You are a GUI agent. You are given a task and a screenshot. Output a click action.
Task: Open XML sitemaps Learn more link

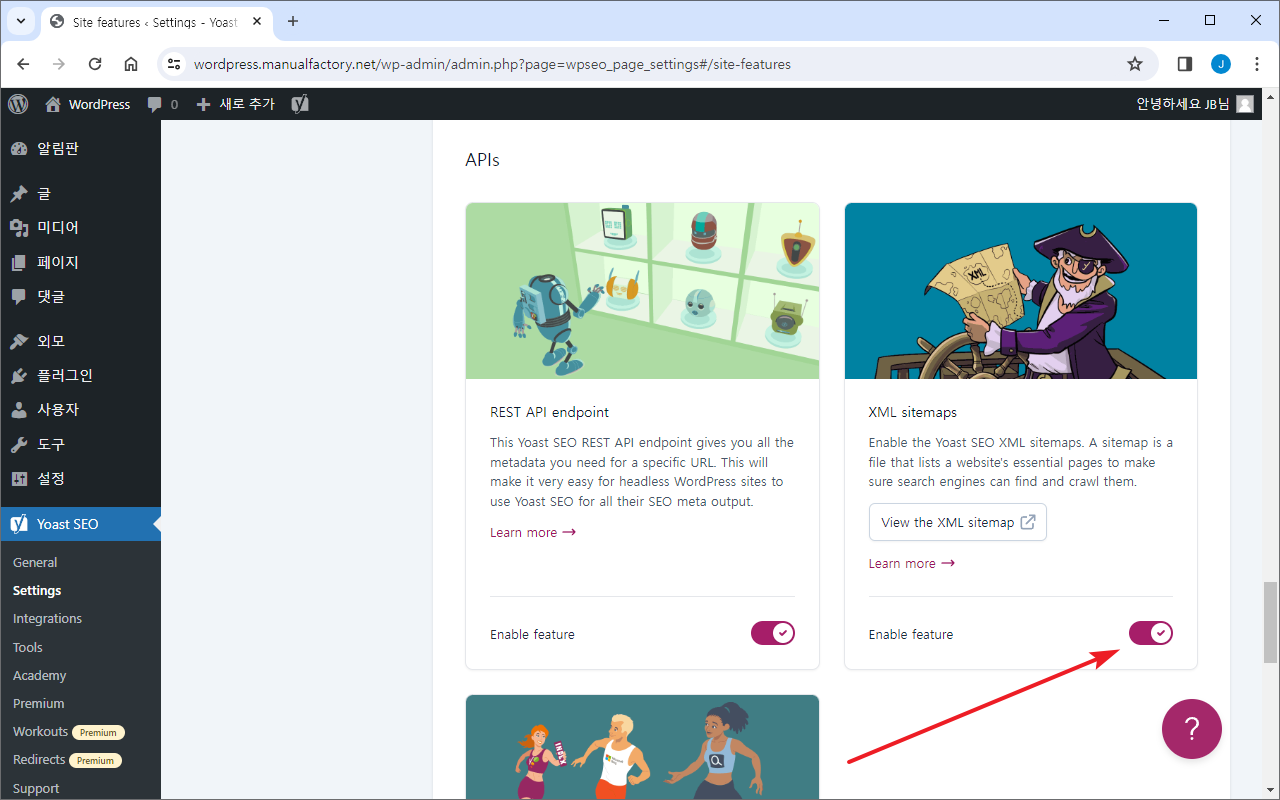(x=911, y=563)
